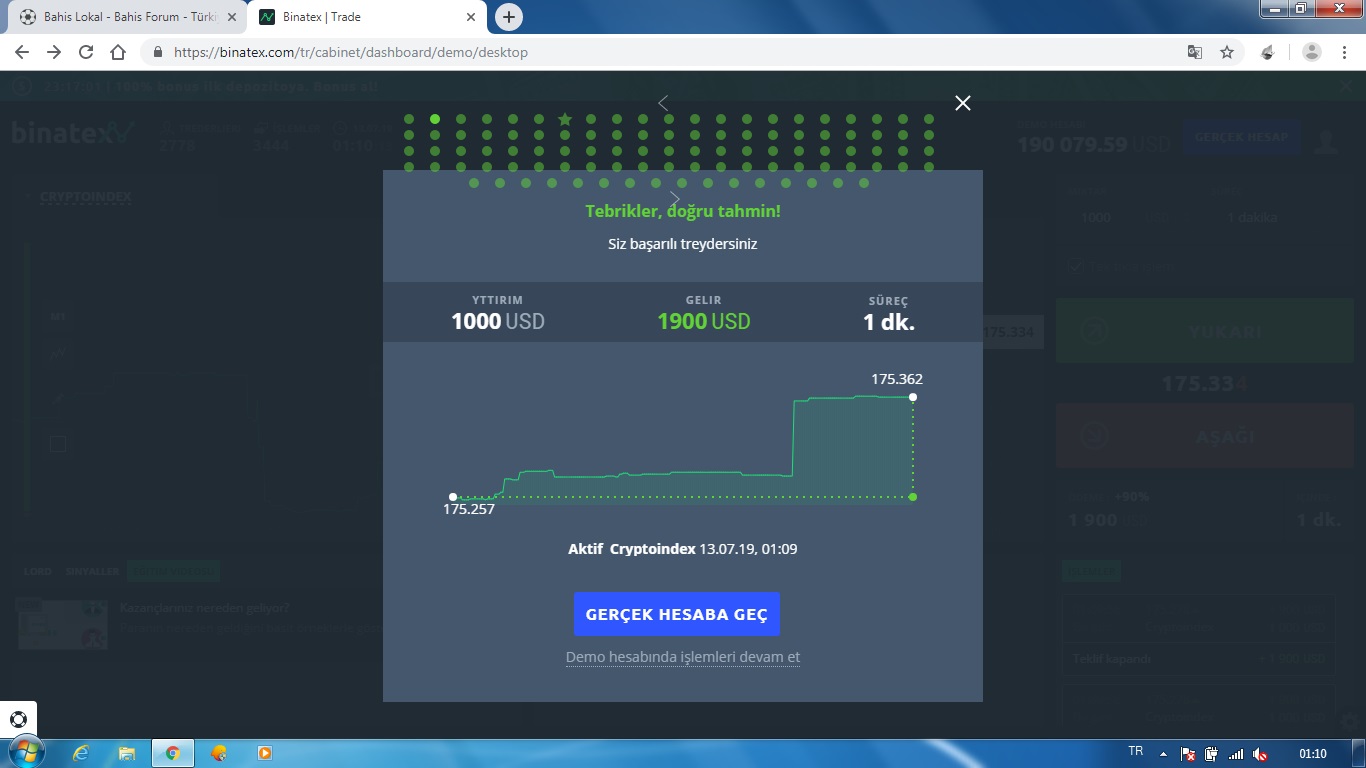Screen dimensions: 1366x768
Task: Show hidden tray icons arrow
Action: pyautogui.click(x=1163, y=753)
